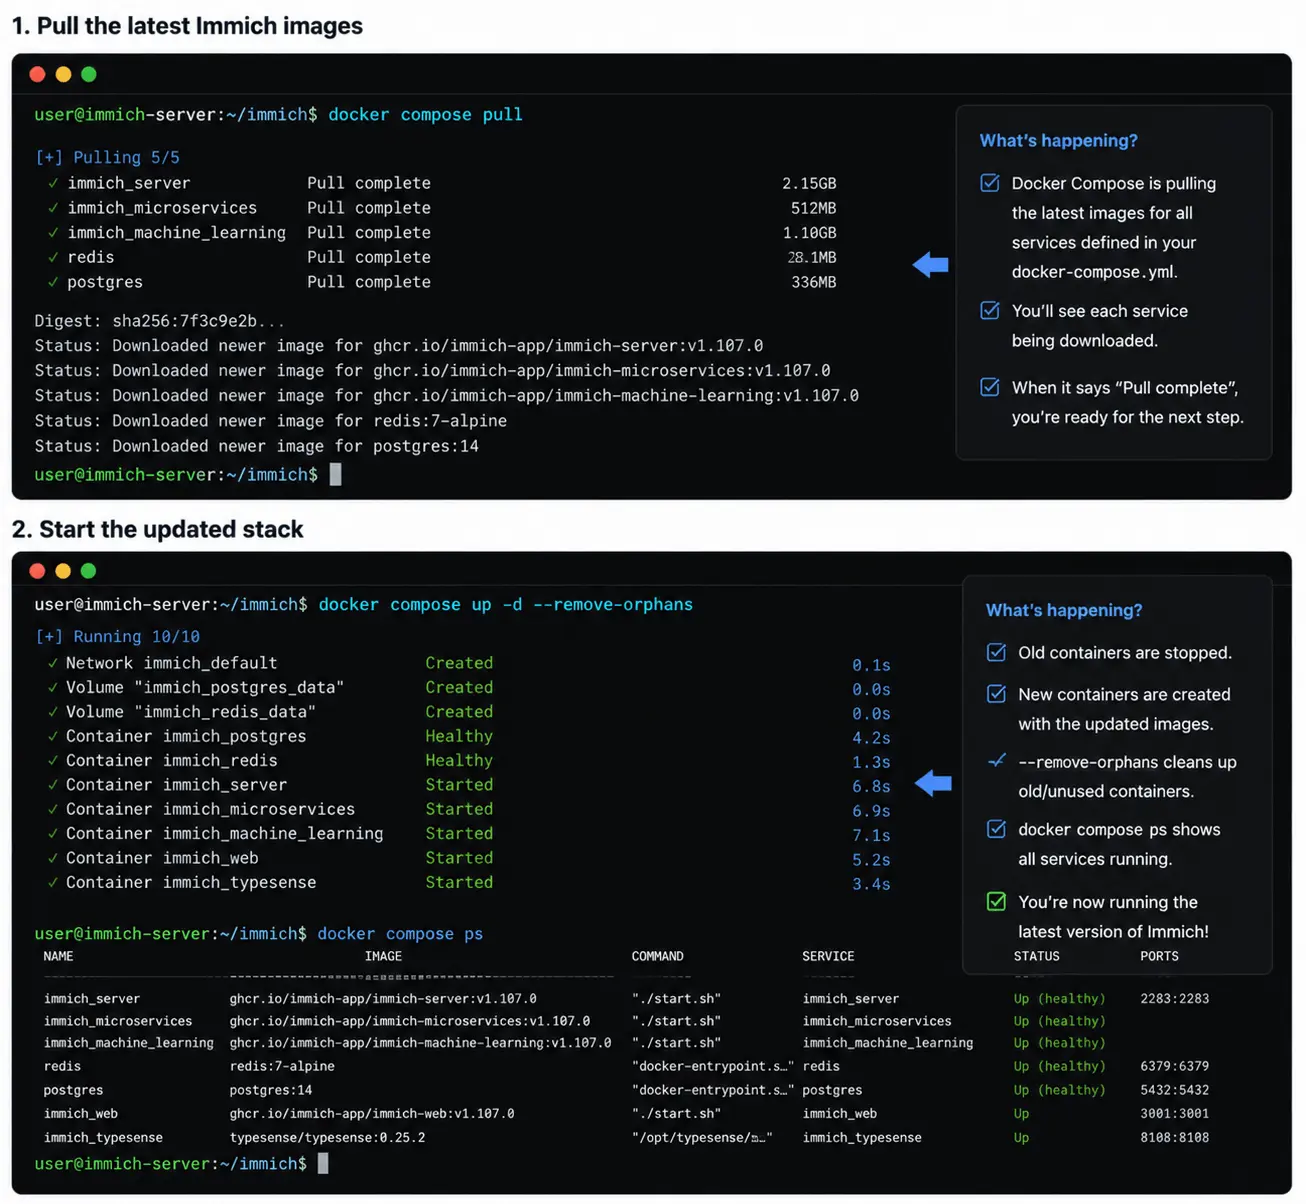Click the "5432:5432" port value
Image resolution: width=1306 pixels, height=1204 pixels.
click(x=1174, y=1091)
